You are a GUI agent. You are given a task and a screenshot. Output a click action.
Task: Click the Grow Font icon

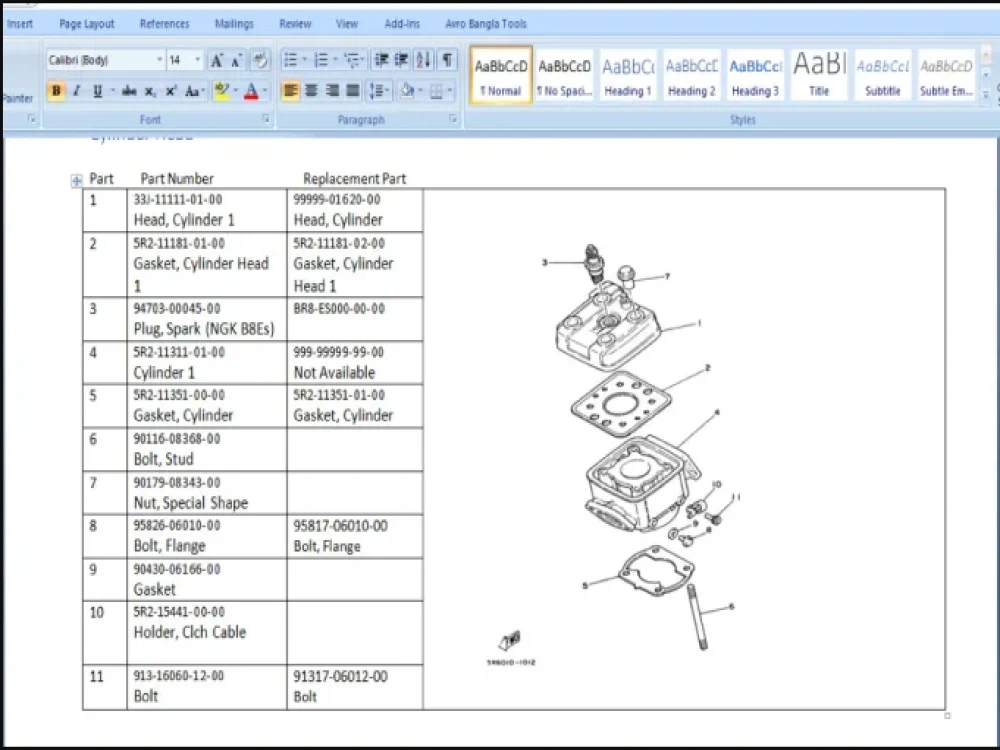tap(216, 61)
